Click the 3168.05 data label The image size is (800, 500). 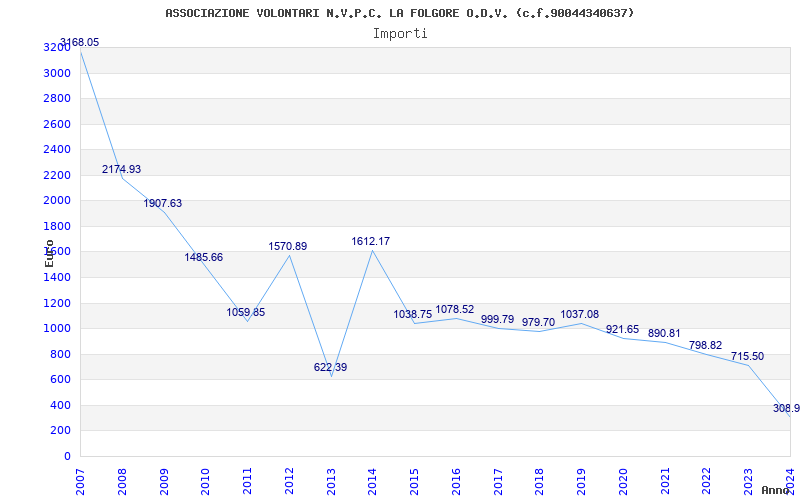(80, 42)
